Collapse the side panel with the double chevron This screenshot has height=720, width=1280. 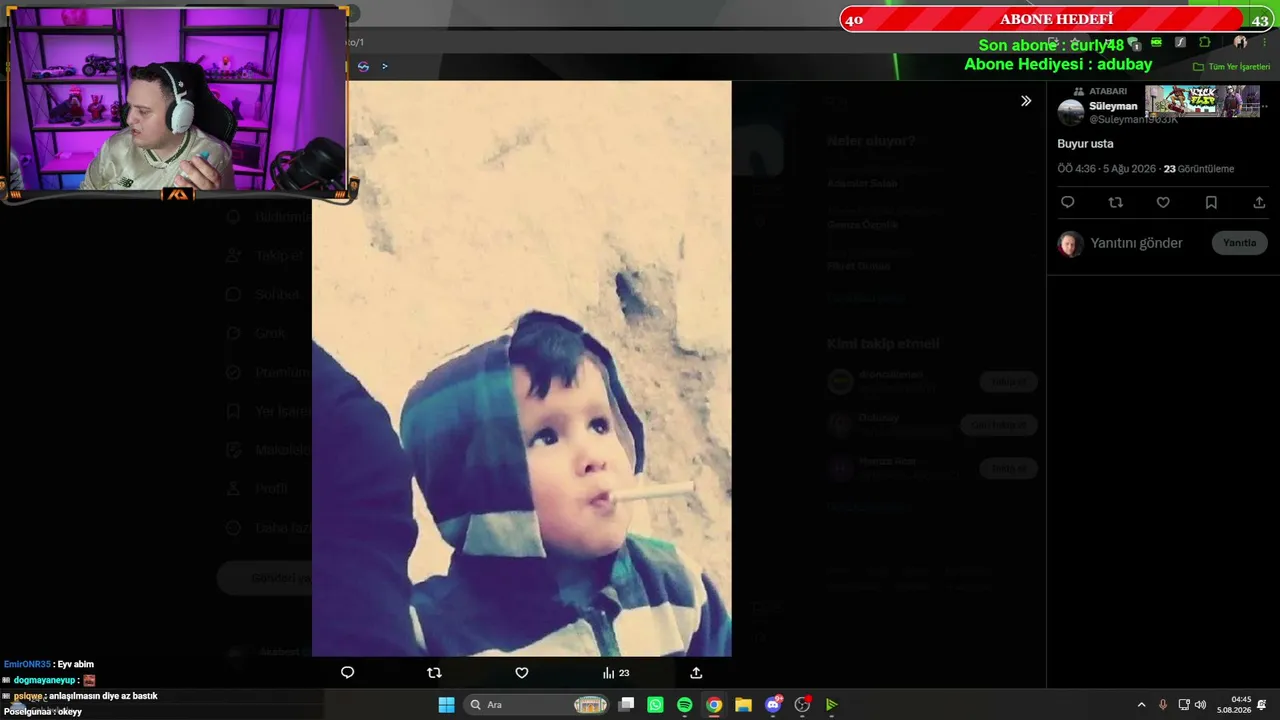pyautogui.click(x=1026, y=101)
